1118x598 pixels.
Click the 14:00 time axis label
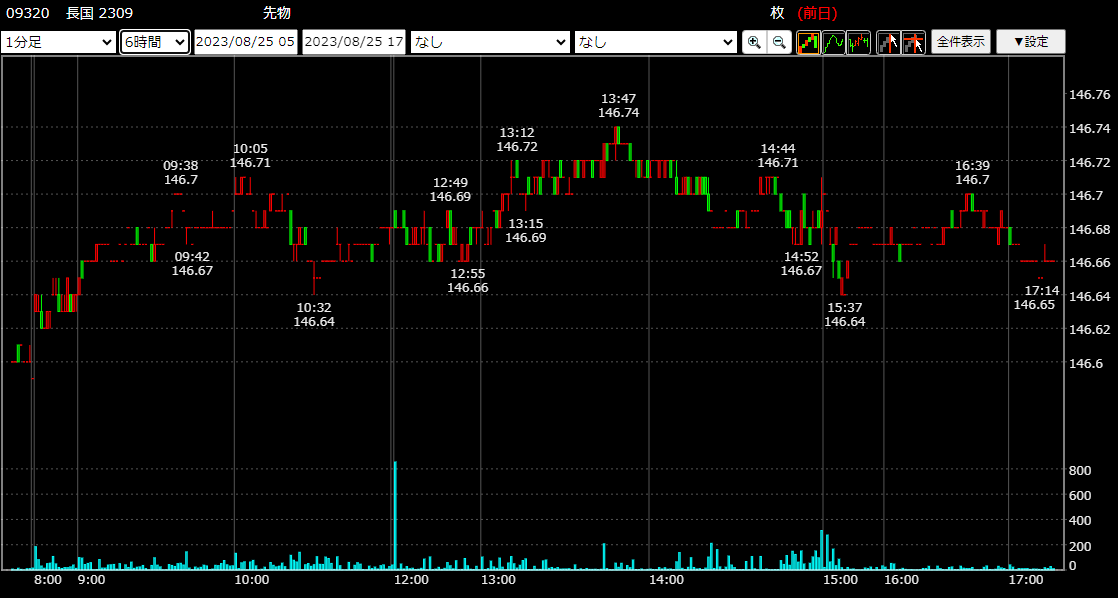(667, 579)
